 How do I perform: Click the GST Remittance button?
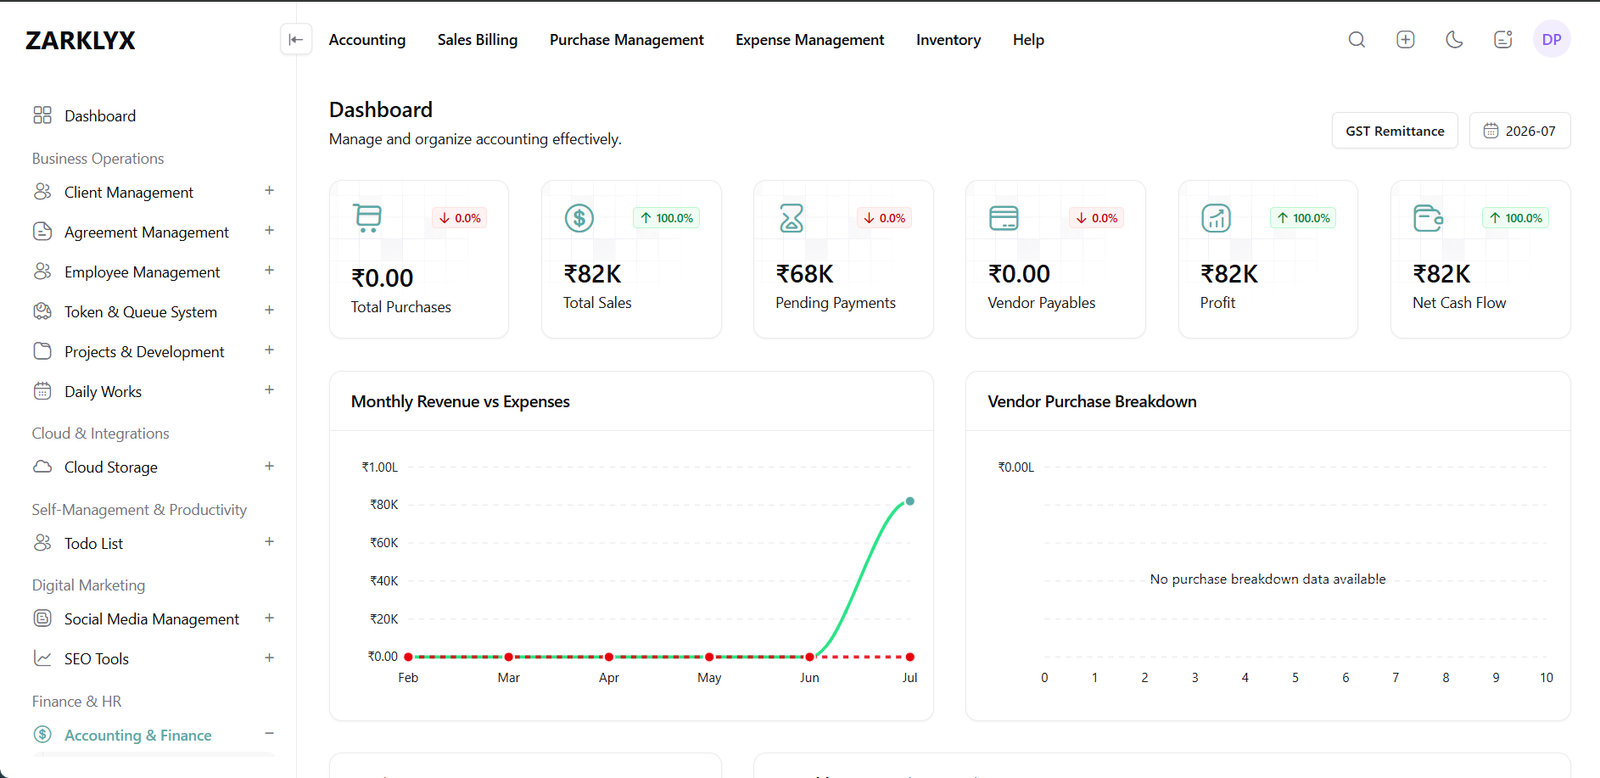pyautogui.click(x=1395, y=131)
